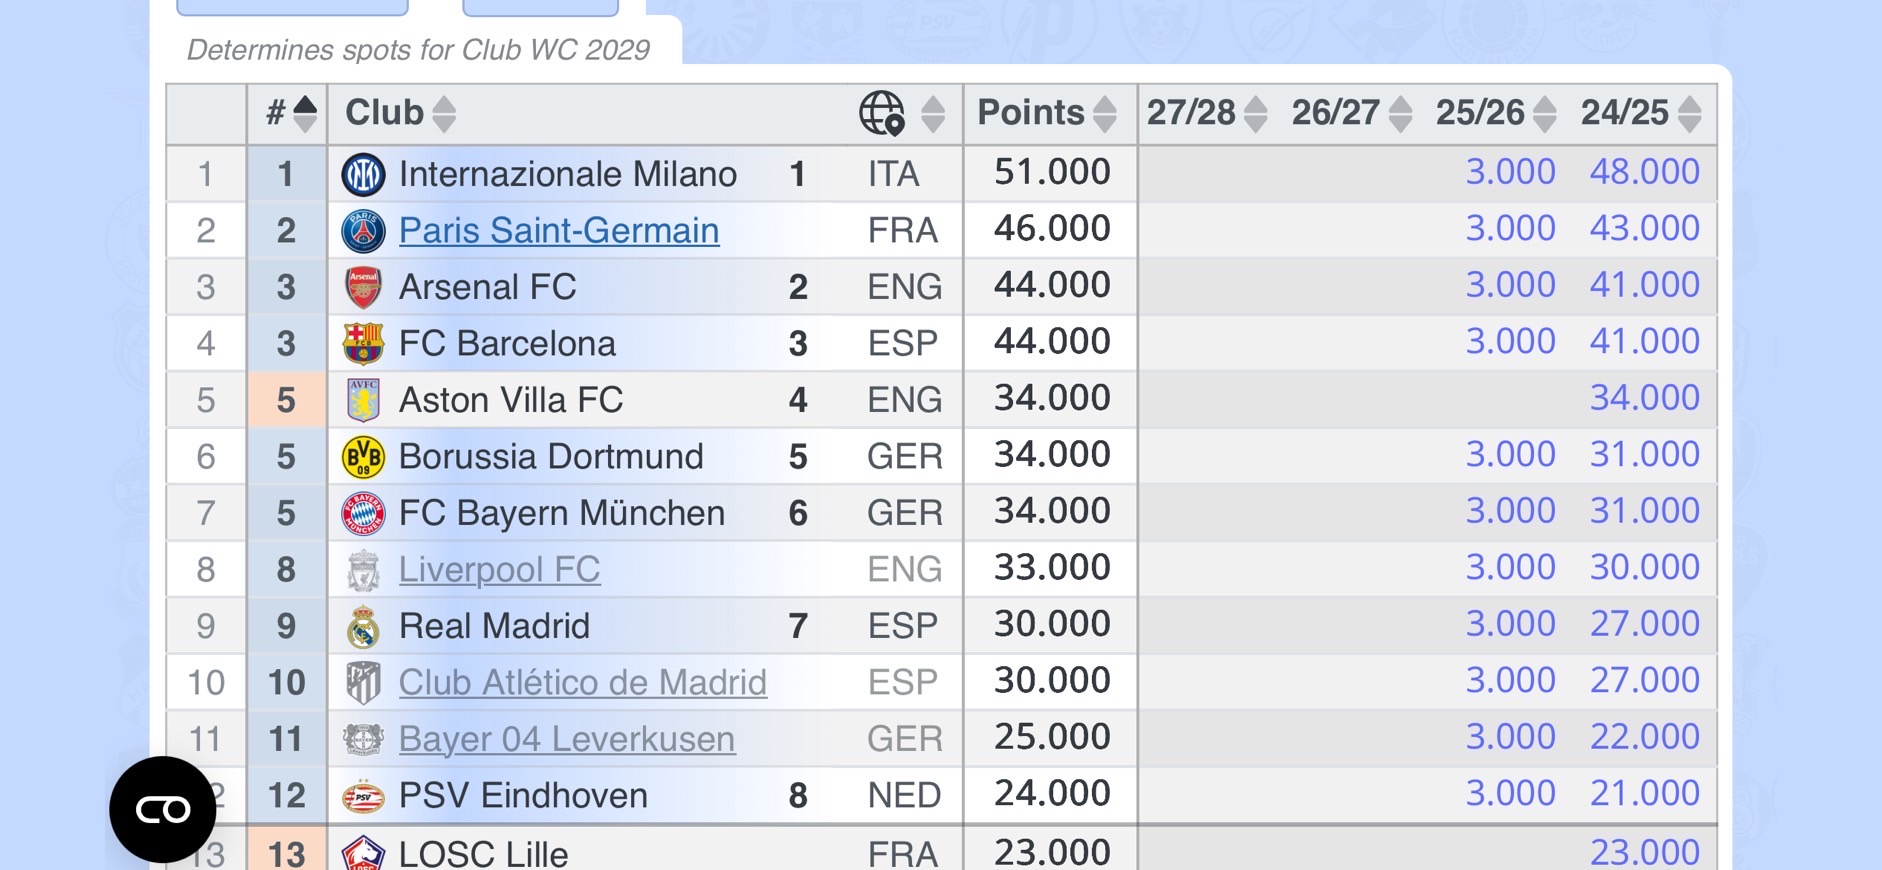Click the Real Madrid crest icon
1882x870 pixels.
pyautogui.click(x=363, y=627)
